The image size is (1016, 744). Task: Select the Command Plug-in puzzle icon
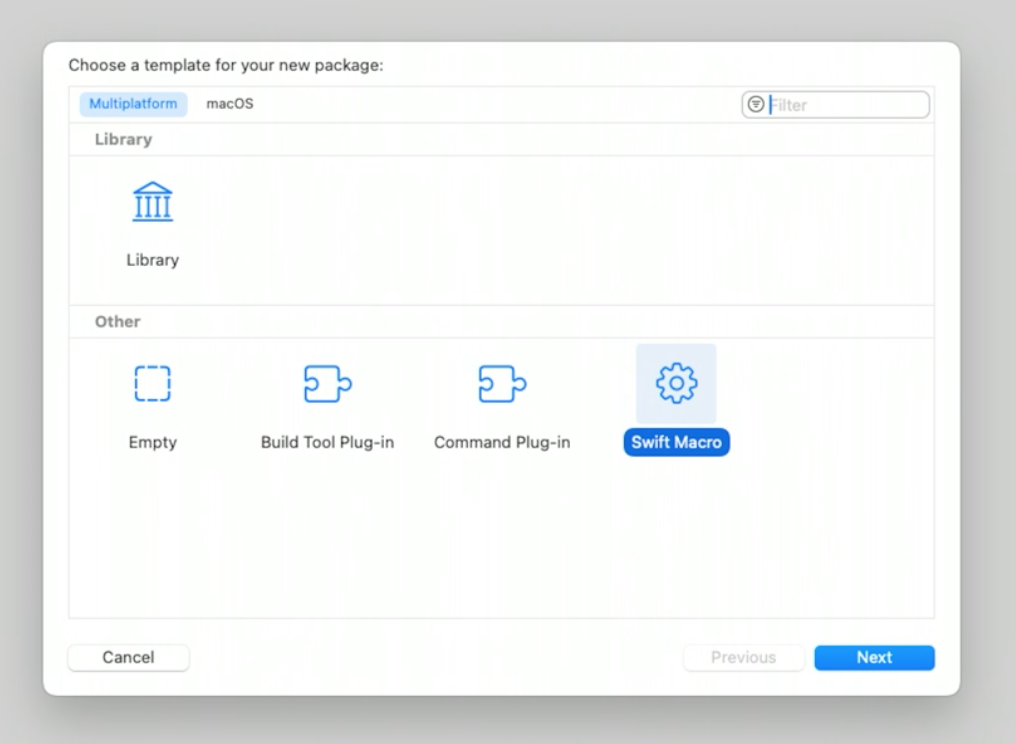[502, 384]
